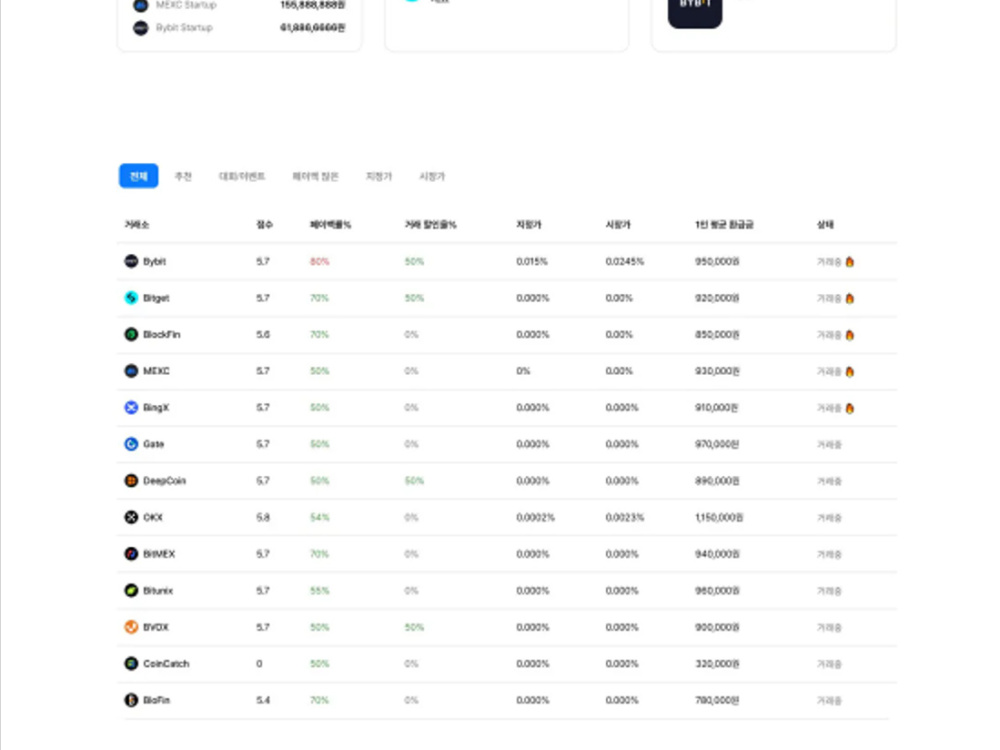Click the fire icon in the BlockFin row
The image size is (1000, 750).
[849, 335]
